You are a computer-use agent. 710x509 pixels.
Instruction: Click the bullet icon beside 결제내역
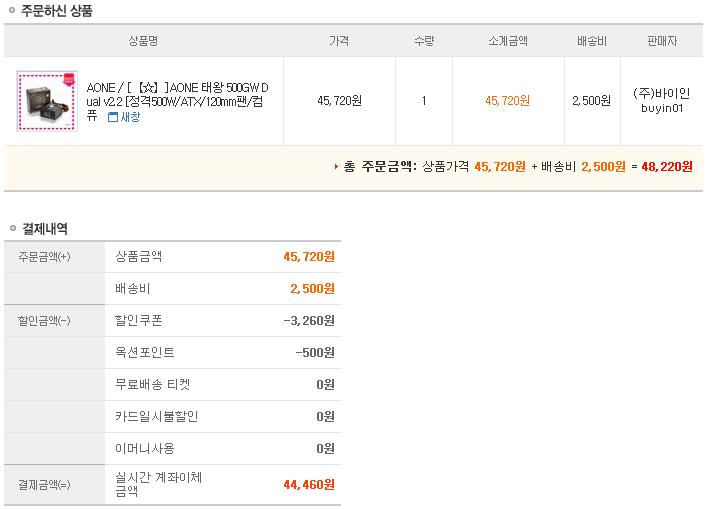[13, 228]
